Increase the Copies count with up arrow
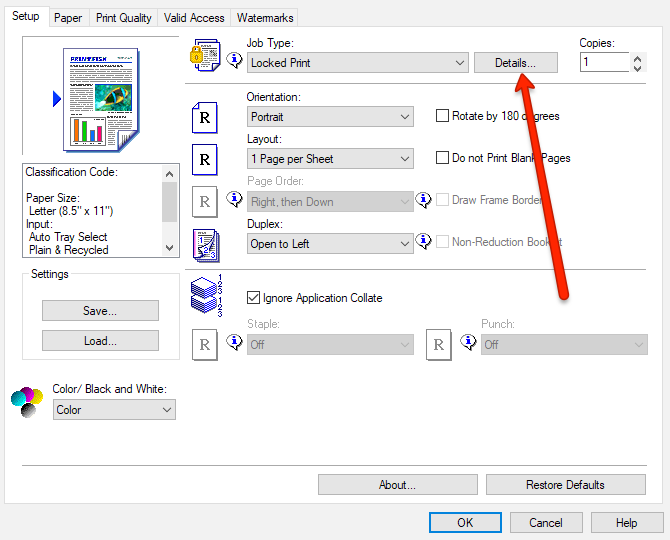Image resolution: width=670 pixels, height=540 pixels. (x=638, y=58)
